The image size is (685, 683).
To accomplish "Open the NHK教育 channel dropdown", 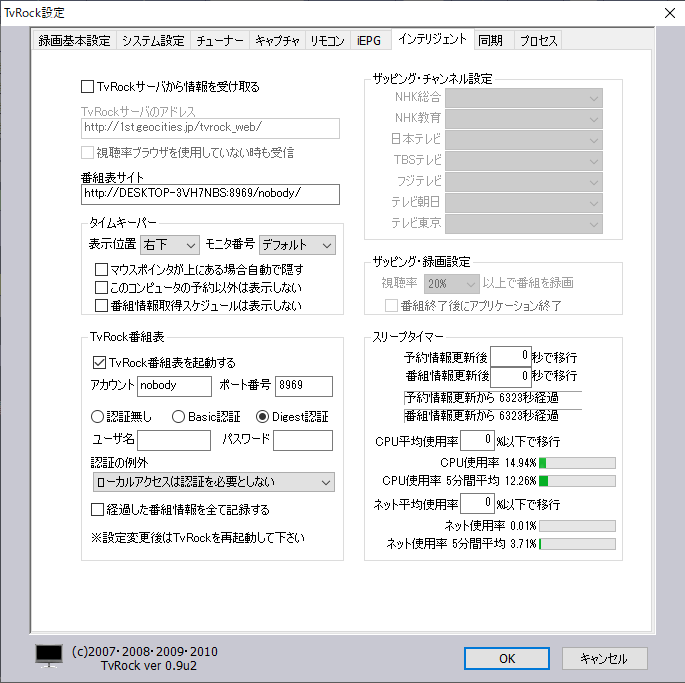I will pyautogui.click(x=524, y=119).
